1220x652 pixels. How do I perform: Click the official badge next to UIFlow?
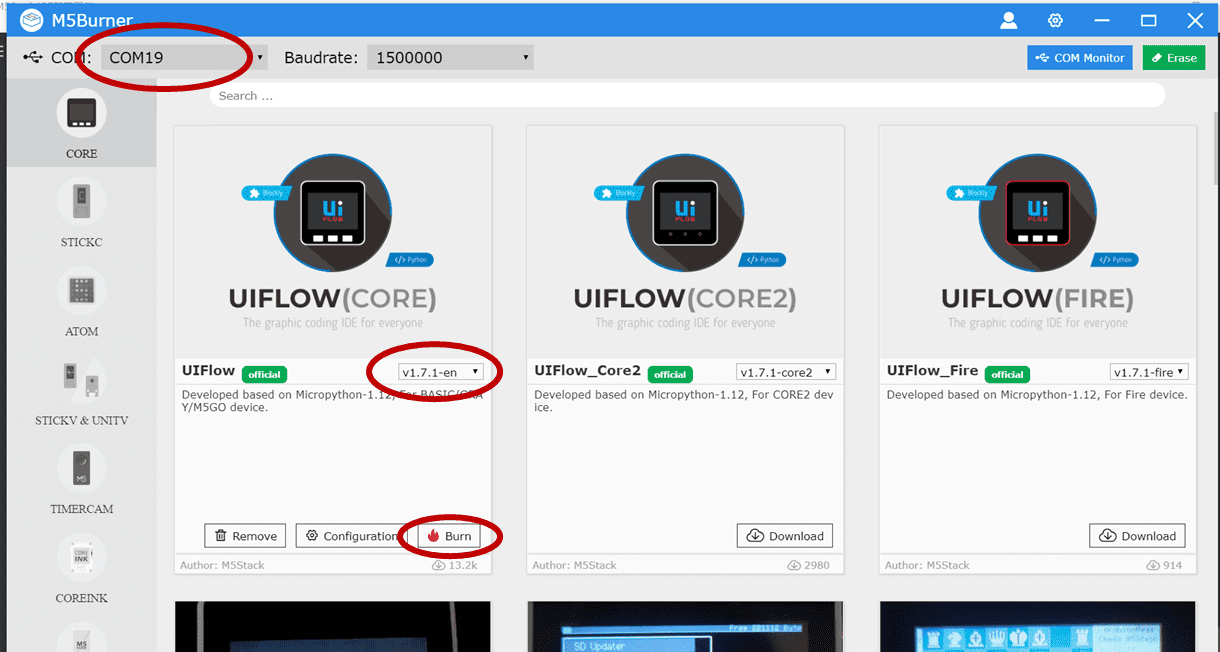click(x=264, y=374)
